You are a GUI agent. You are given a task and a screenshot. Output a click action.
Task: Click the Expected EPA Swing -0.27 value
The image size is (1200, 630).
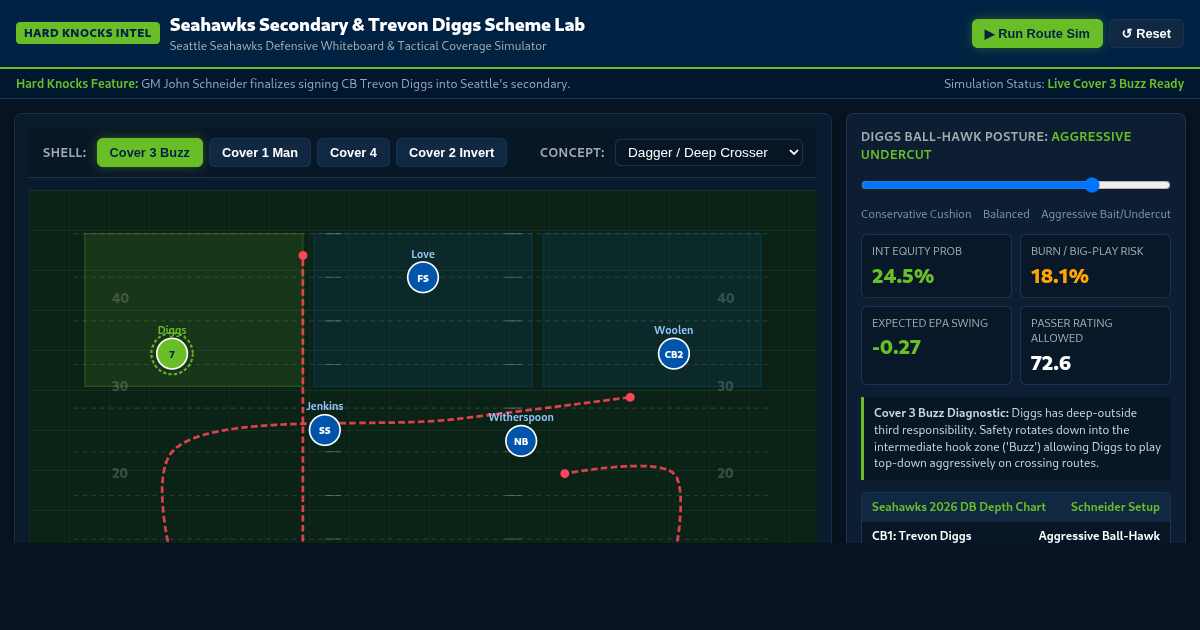tap(896, 348)
